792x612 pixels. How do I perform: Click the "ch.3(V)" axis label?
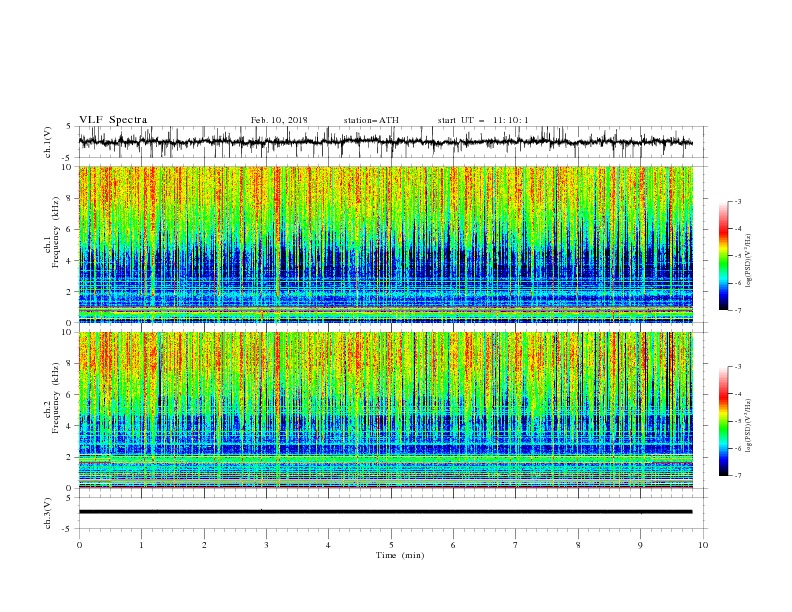pyautogui.click(x=48, y=513)
